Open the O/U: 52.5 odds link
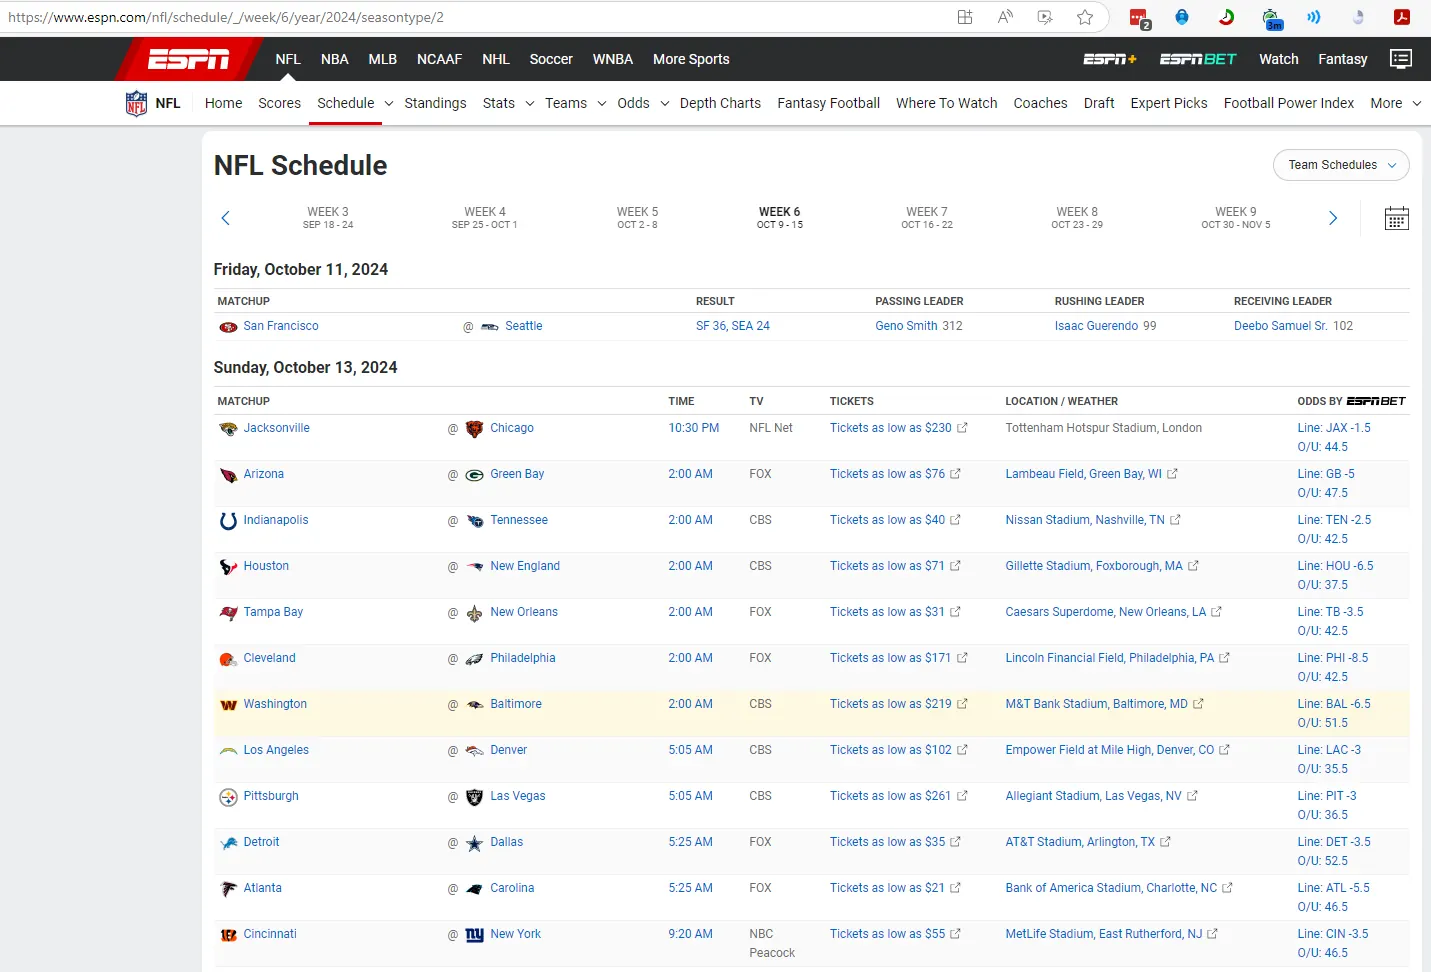Image resolution: width=1431 pixels, height=972 pixels. click(1322, 861)
